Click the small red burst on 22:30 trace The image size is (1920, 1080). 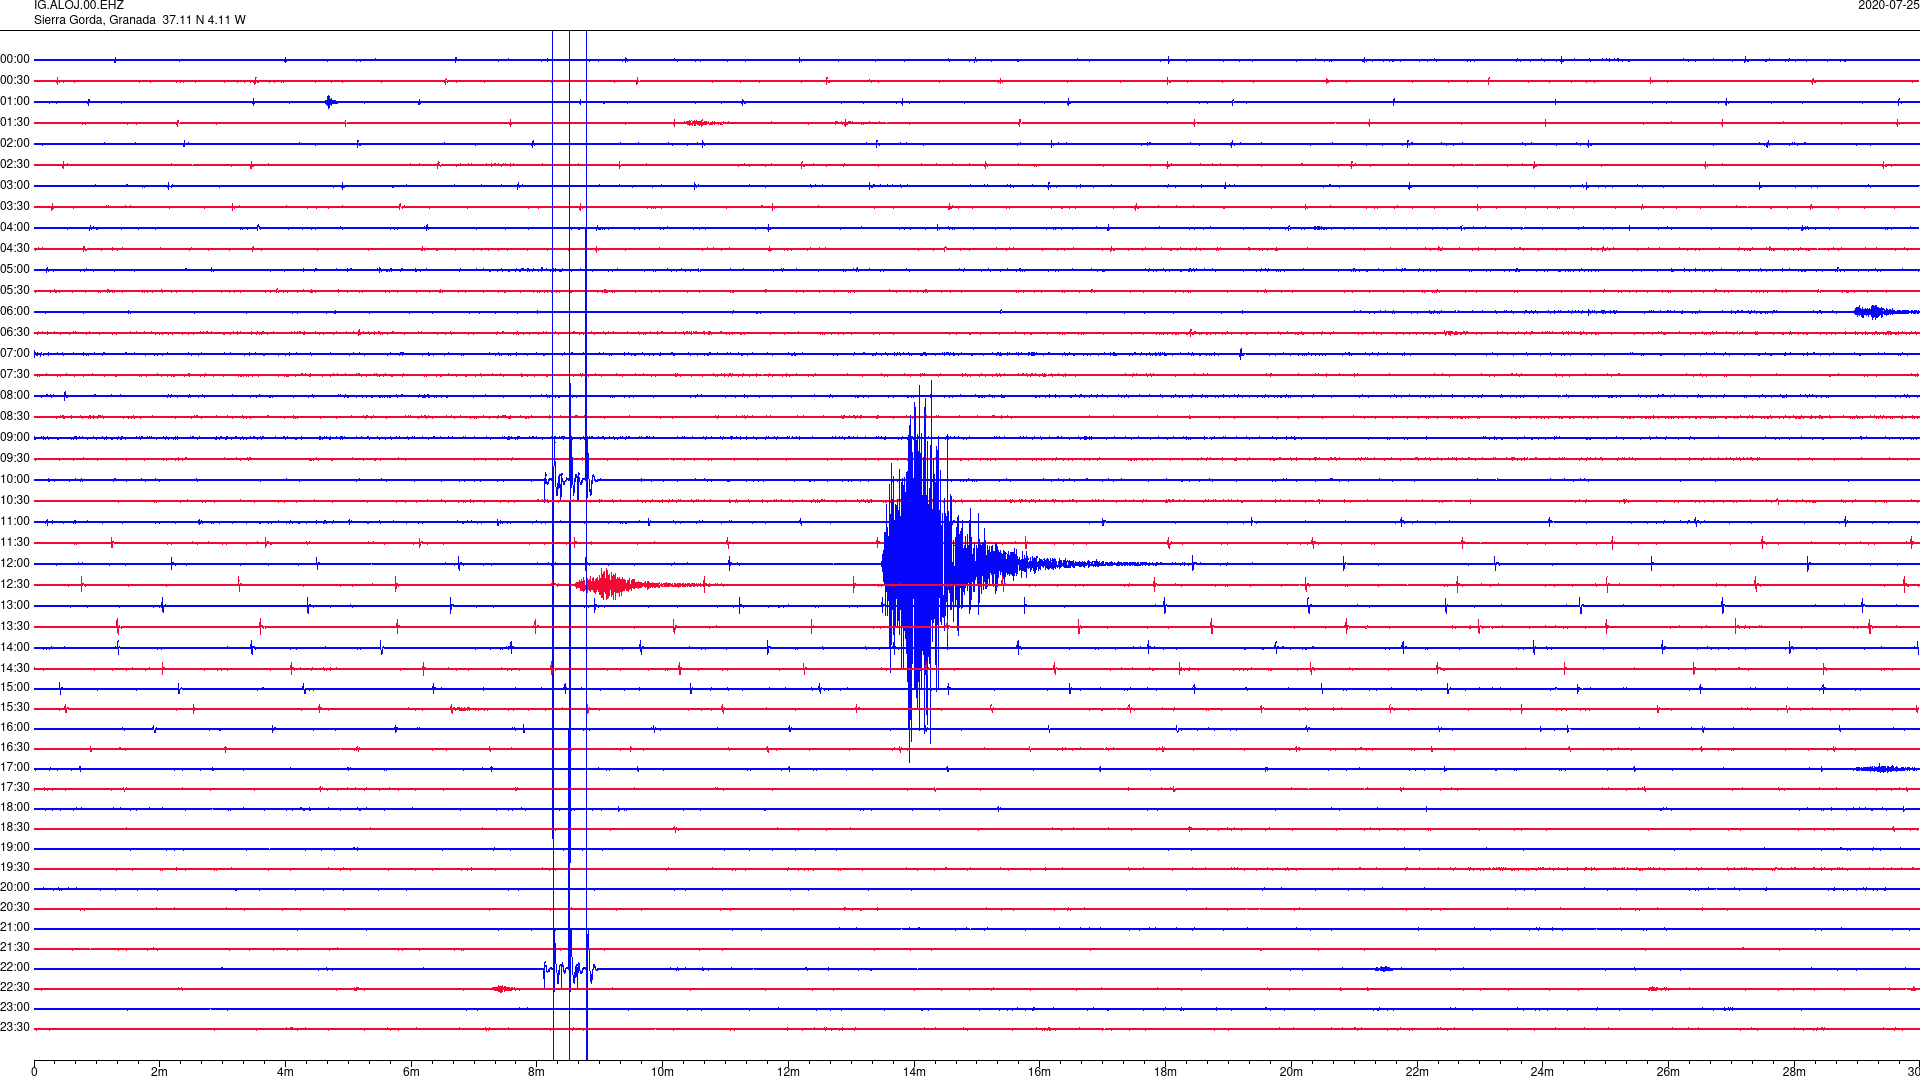[x=503, y=989]
